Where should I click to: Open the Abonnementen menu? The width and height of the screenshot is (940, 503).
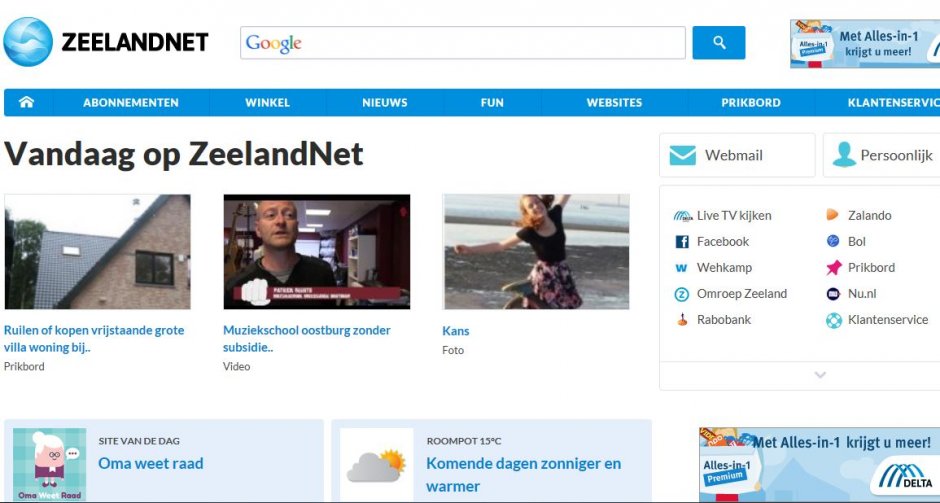coord(131,103)
